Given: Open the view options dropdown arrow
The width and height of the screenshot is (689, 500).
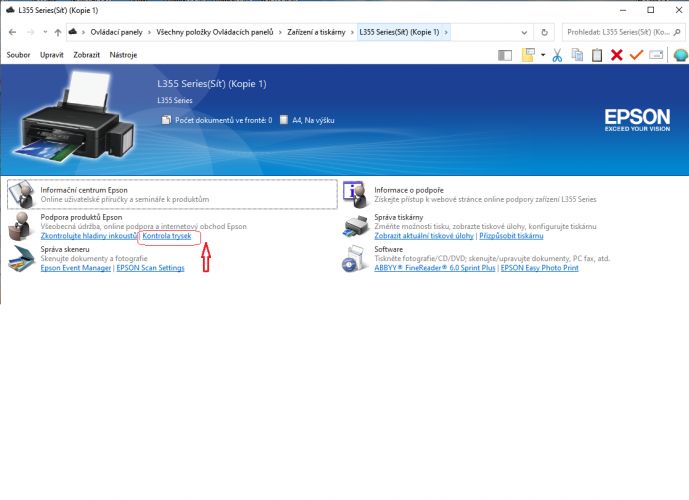Looking at the screenshot, I should tap(543, 55).
